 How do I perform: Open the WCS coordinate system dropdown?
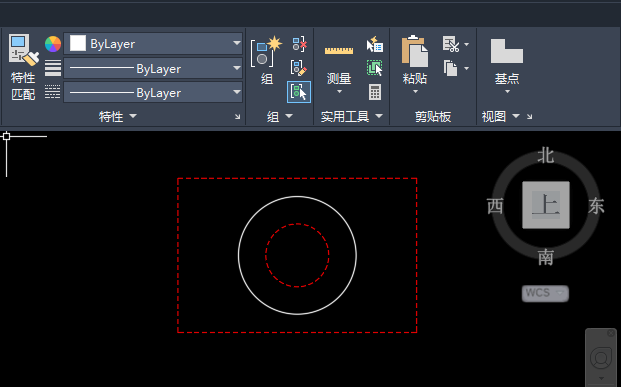[x=545, y=294]
